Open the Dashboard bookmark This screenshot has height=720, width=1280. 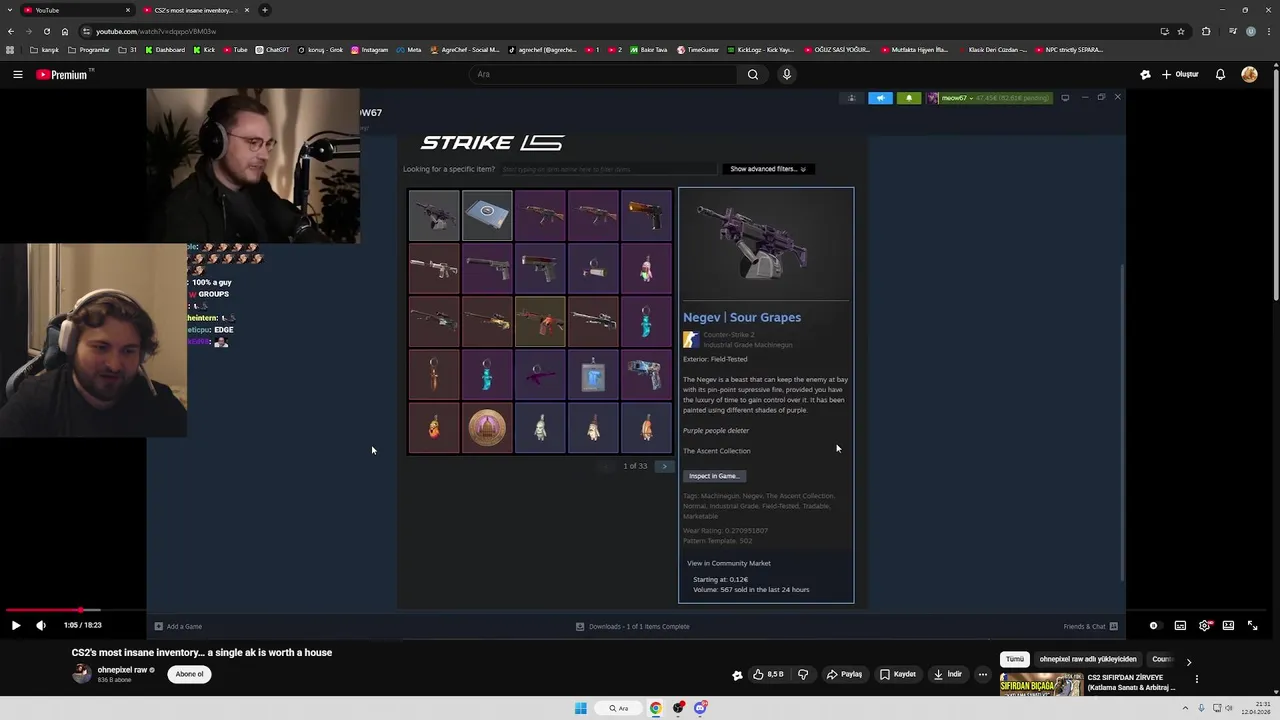(165, 50)
